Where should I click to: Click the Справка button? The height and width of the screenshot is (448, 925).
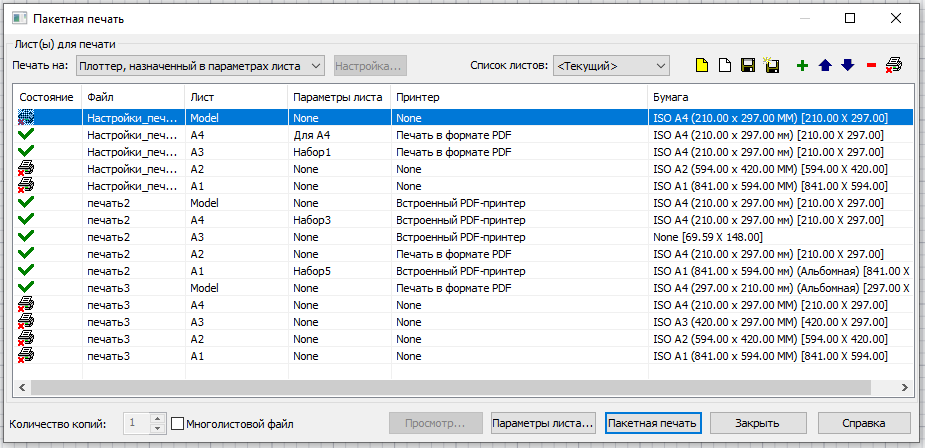(864, 423)
